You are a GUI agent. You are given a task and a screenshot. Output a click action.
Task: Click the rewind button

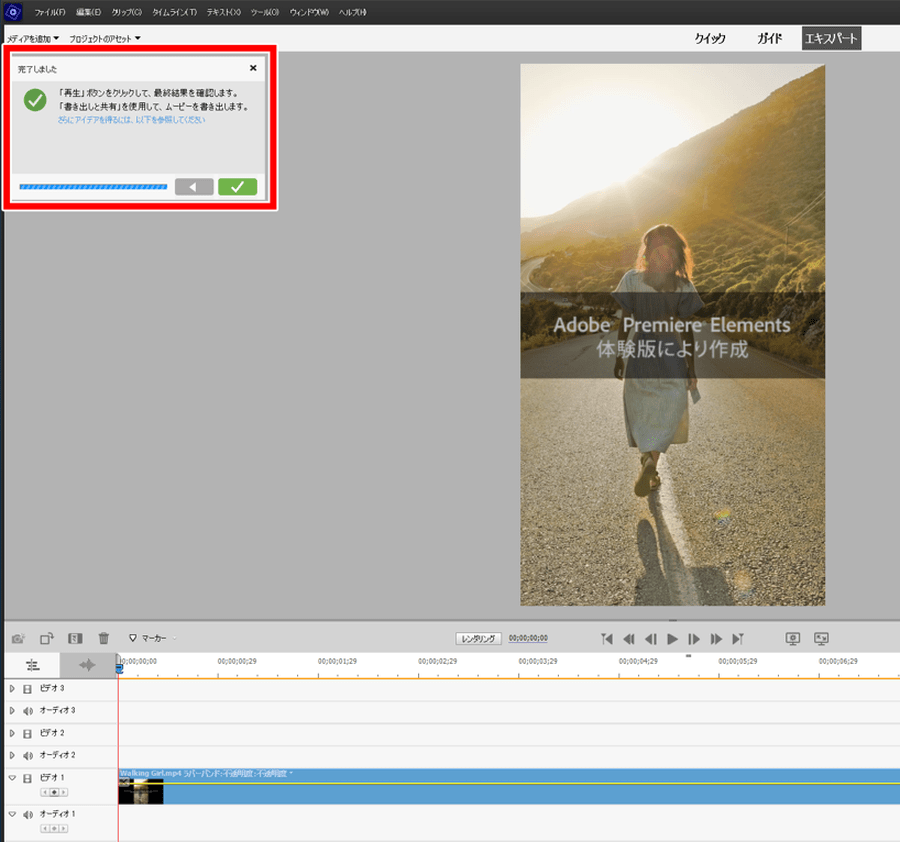pyautogui.click(x=629, y=639)
